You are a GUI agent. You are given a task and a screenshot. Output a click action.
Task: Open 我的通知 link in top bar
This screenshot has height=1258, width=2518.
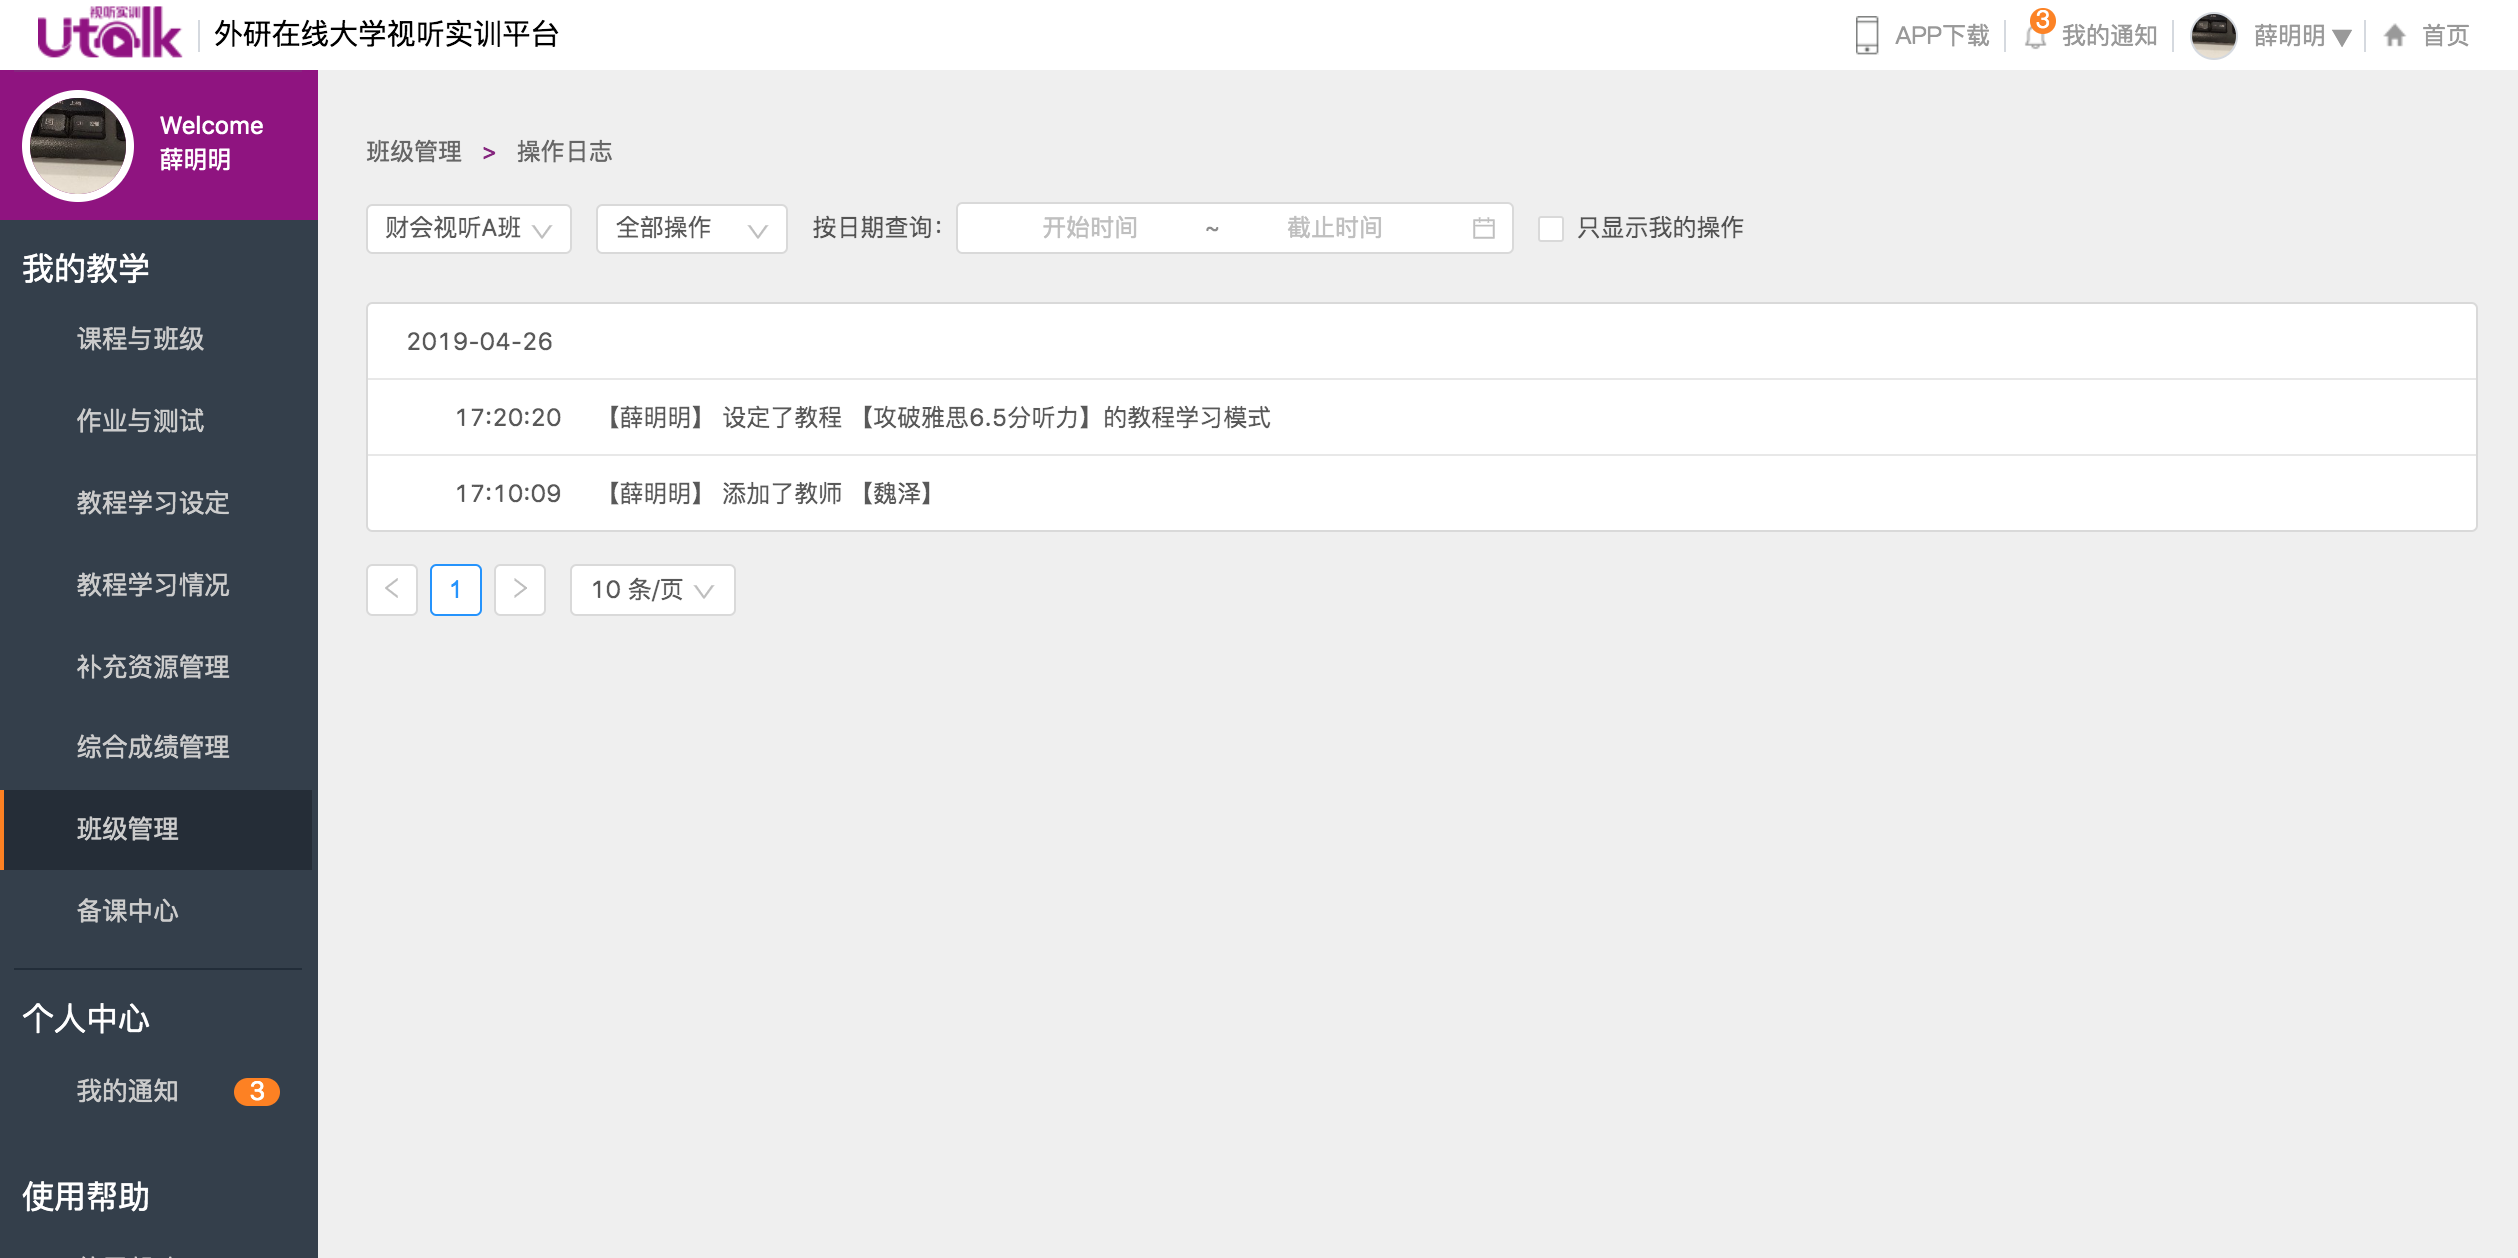pos(2108,36)
